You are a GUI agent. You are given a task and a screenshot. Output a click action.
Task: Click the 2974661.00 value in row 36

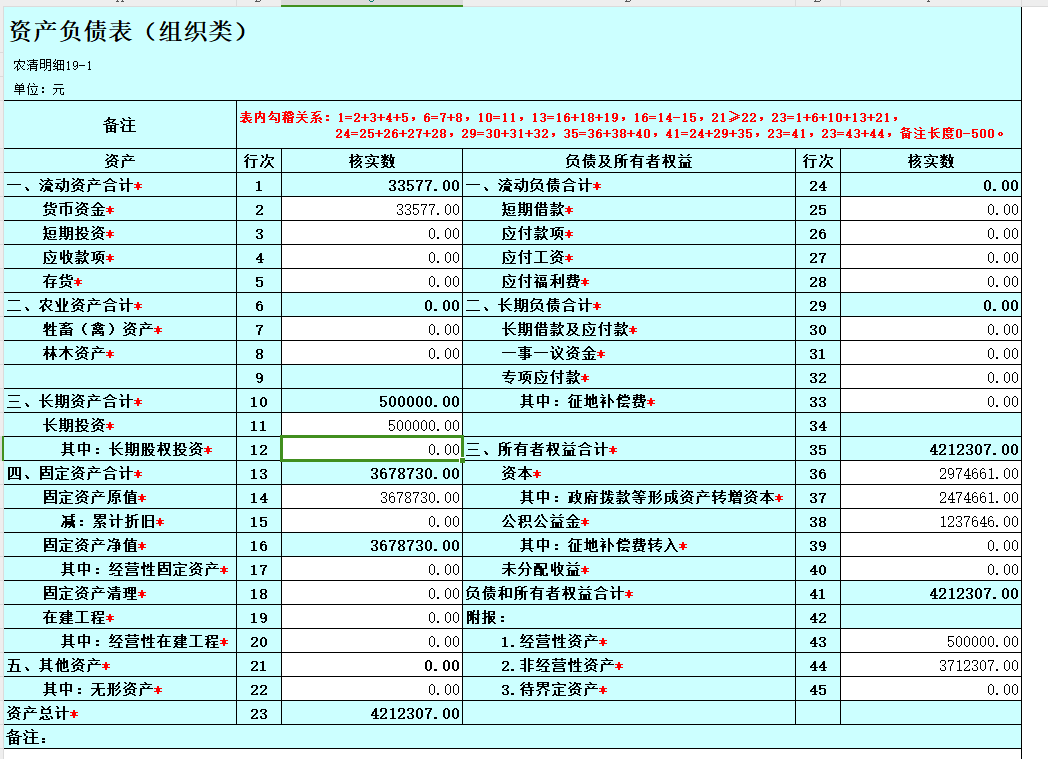point(930,474)
